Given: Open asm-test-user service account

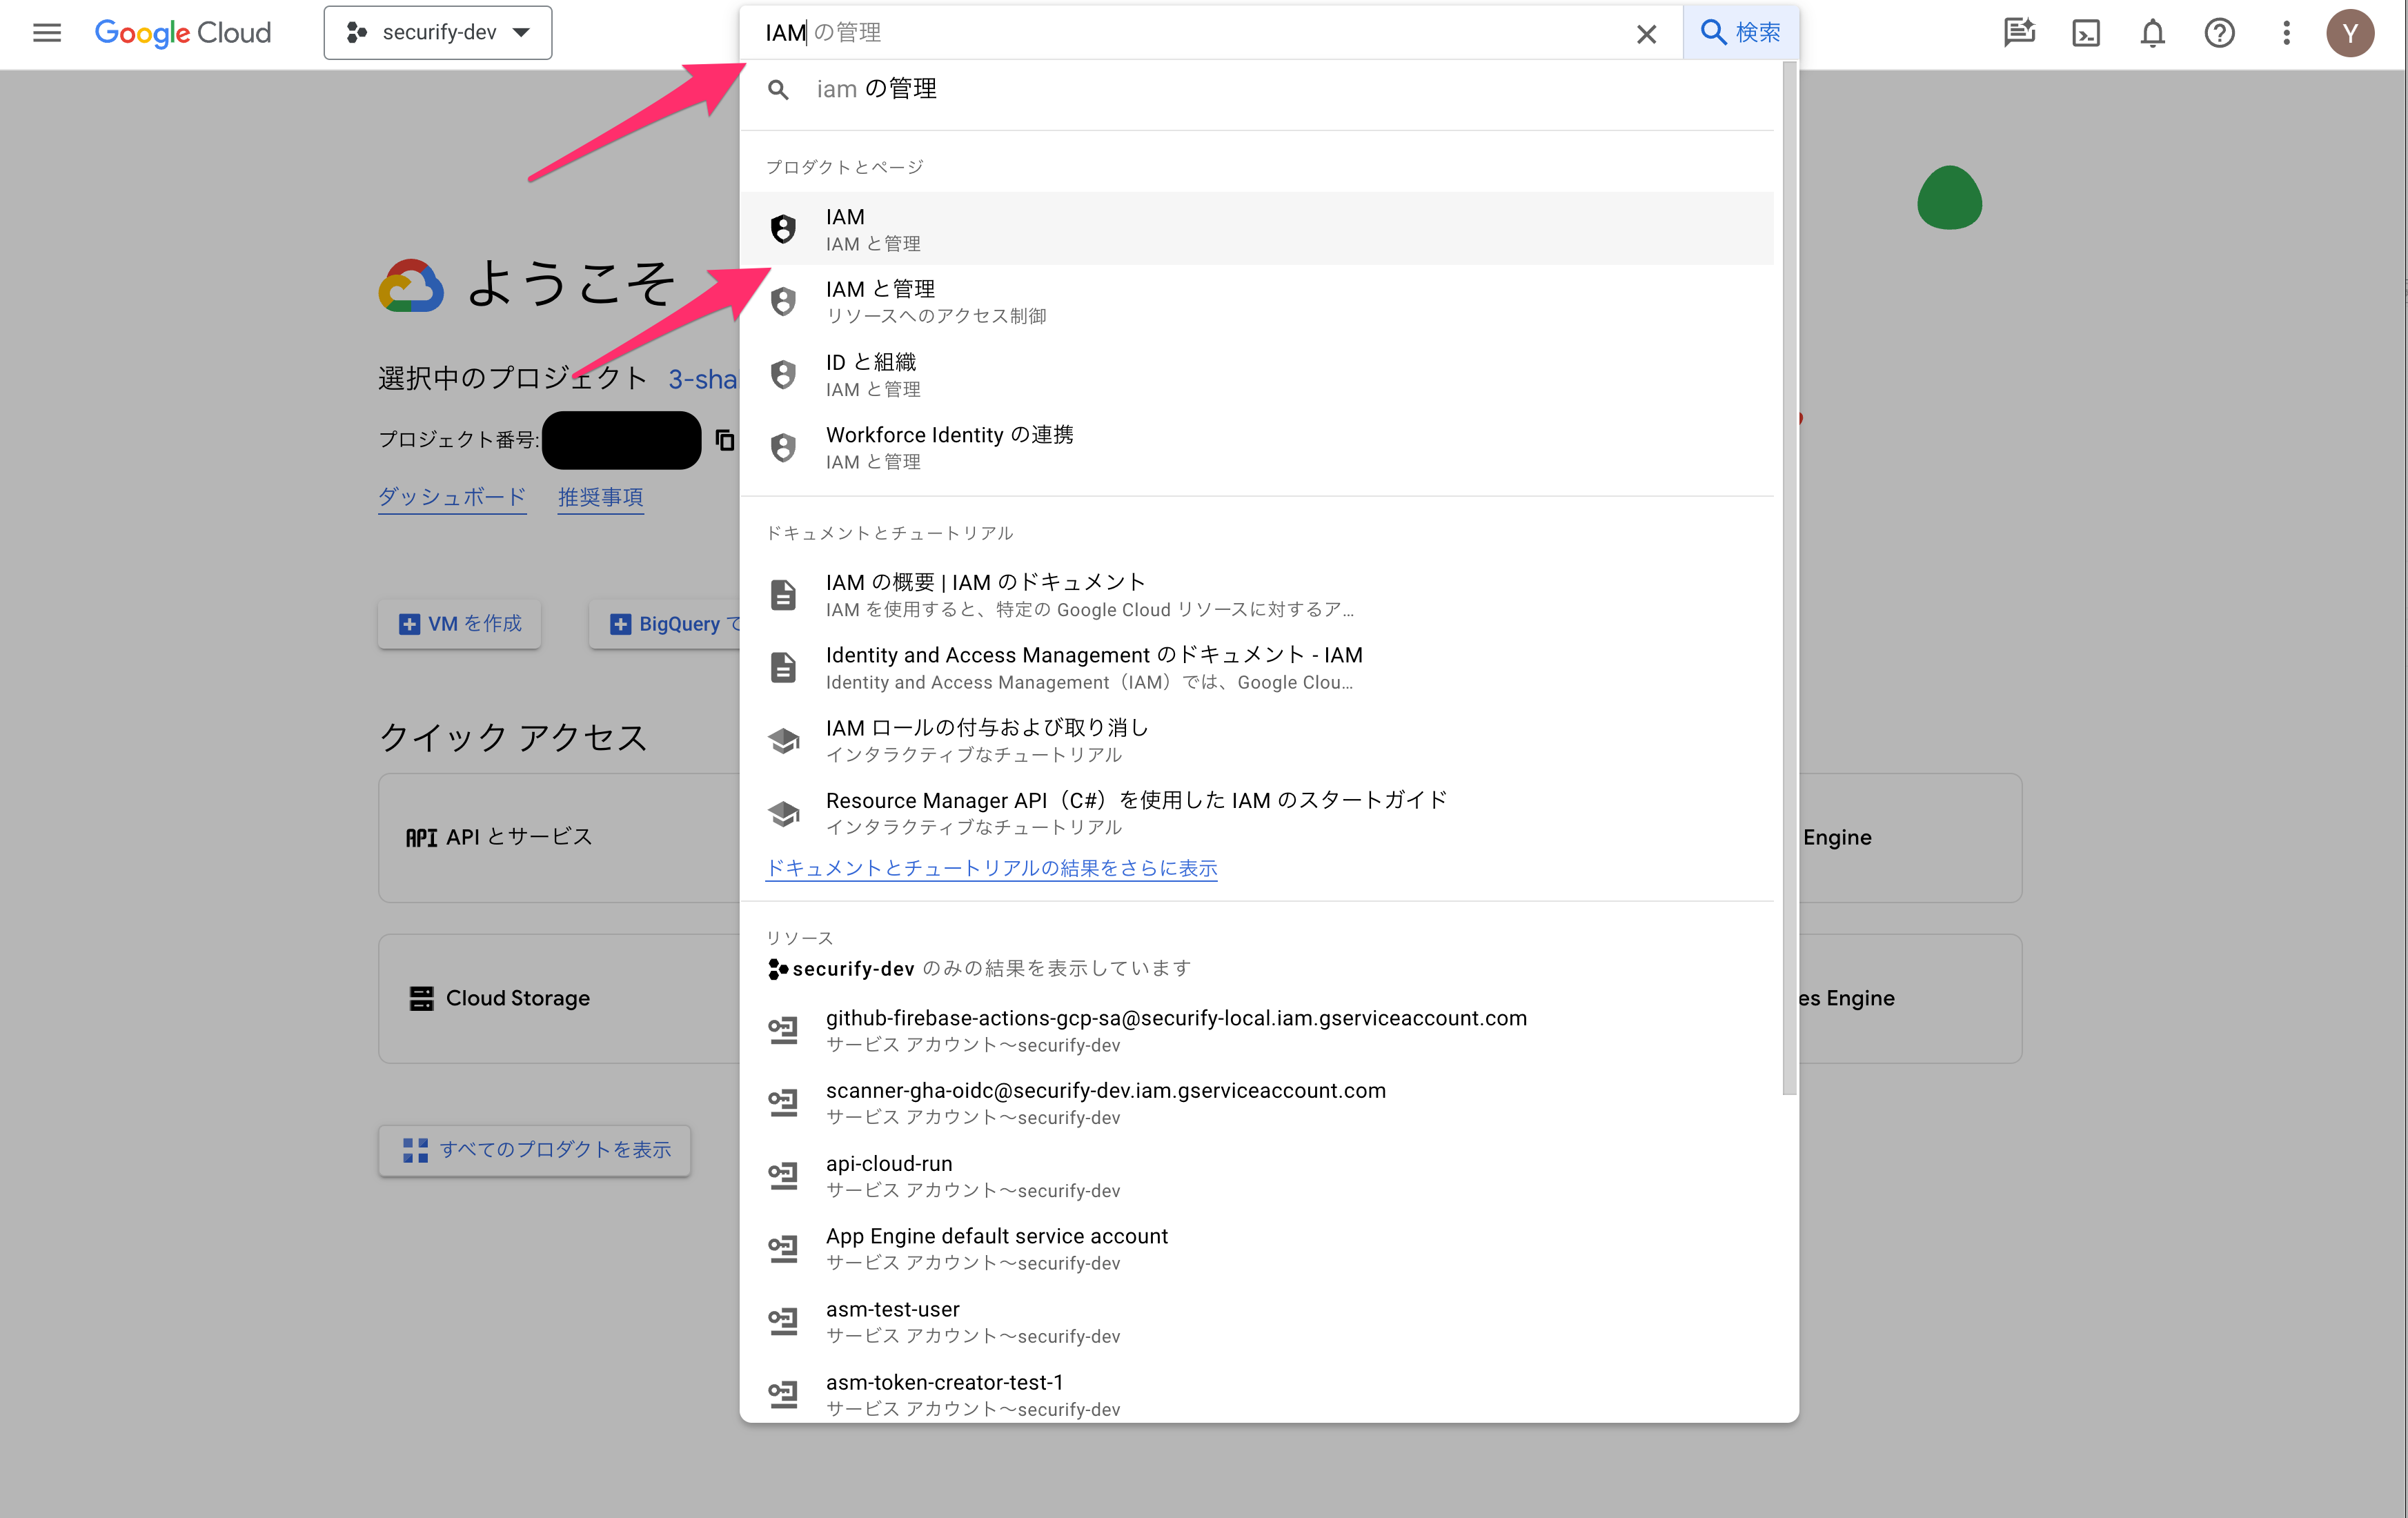Looking at the screenshot, I should pyautogui.click(x=1257, y=1322).
